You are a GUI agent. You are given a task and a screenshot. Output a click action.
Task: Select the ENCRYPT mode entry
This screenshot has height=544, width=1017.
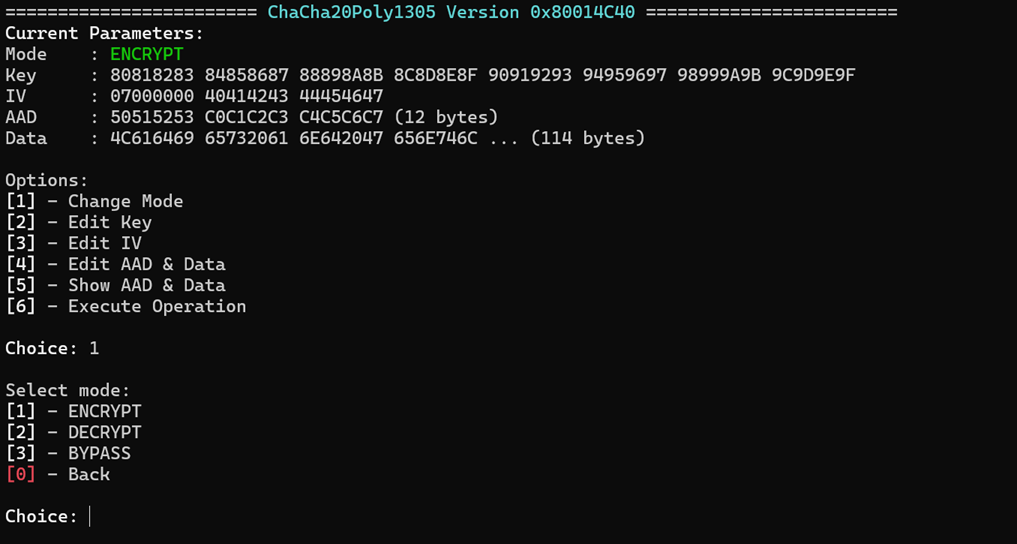[x=73, y=411]
